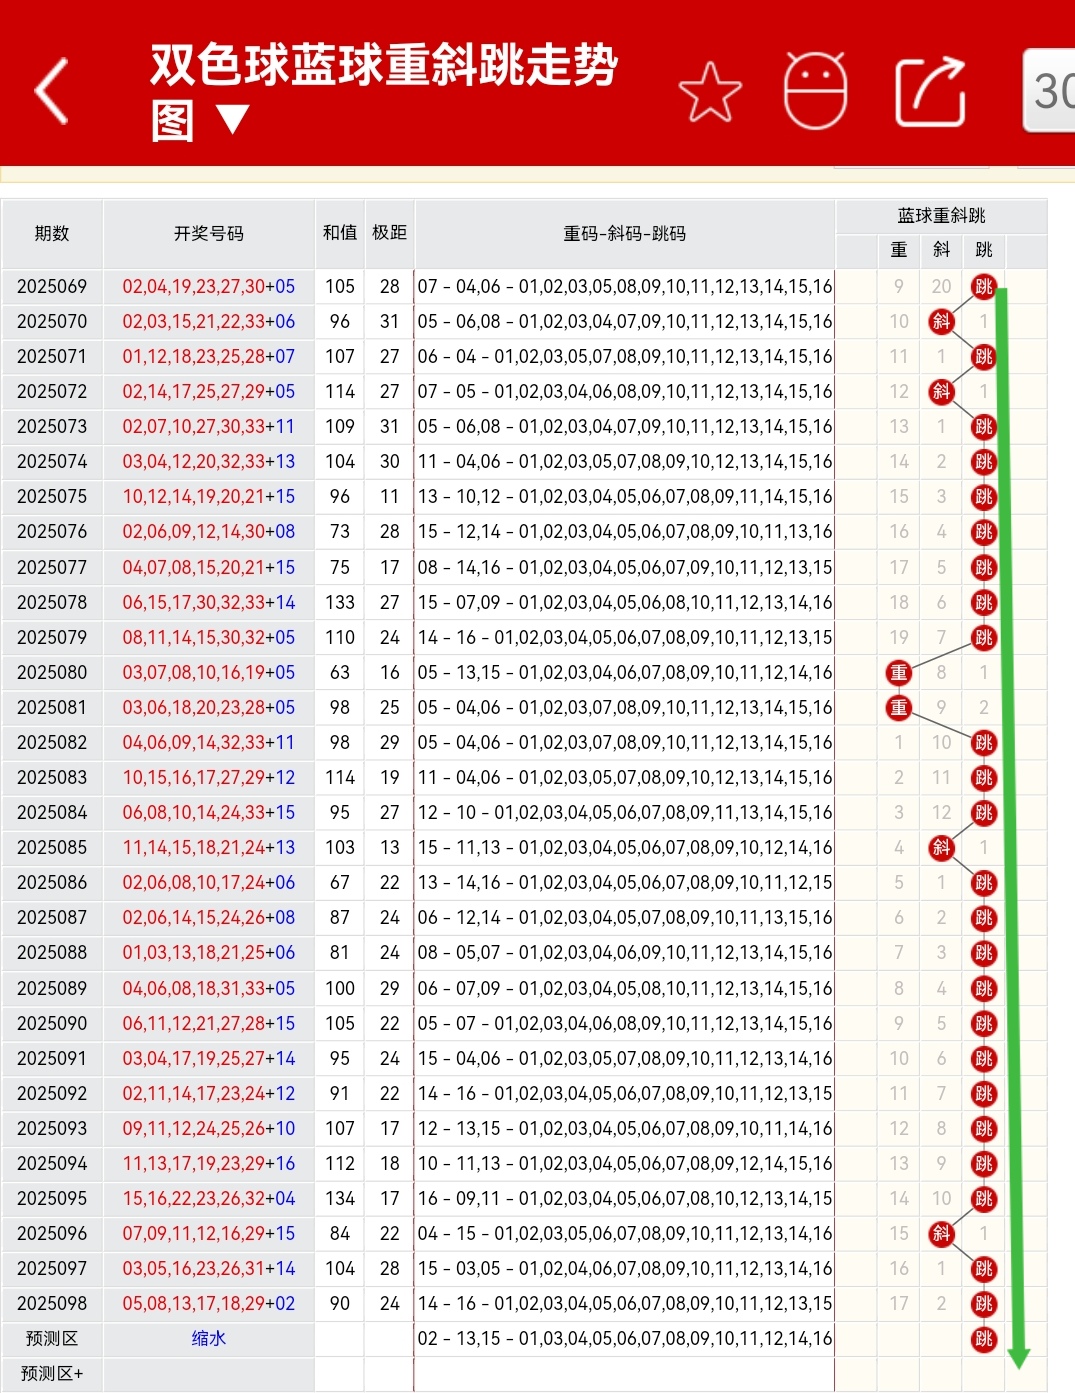Image resolution: width=1075 pixels, height=1393 pixels.
Task: Tap the back arrow in the red header
Action: click(51, 90)
